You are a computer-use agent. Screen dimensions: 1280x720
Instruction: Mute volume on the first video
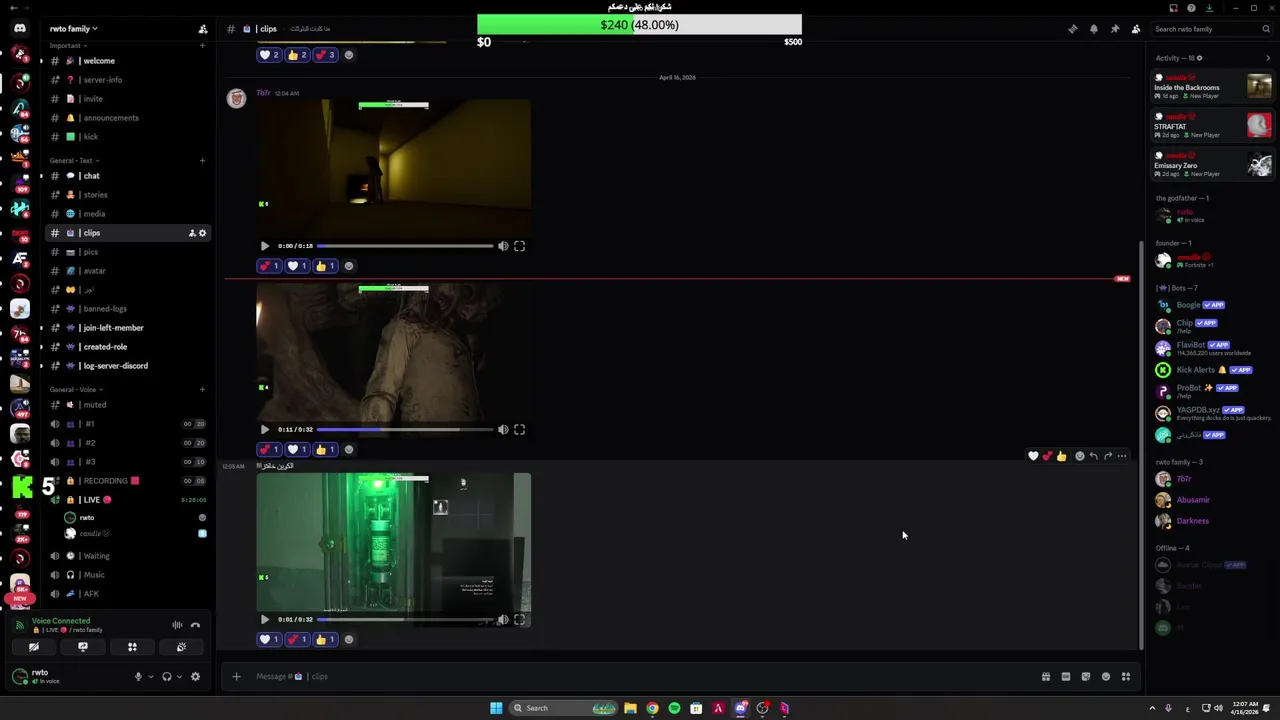click(x=503, y=246)
